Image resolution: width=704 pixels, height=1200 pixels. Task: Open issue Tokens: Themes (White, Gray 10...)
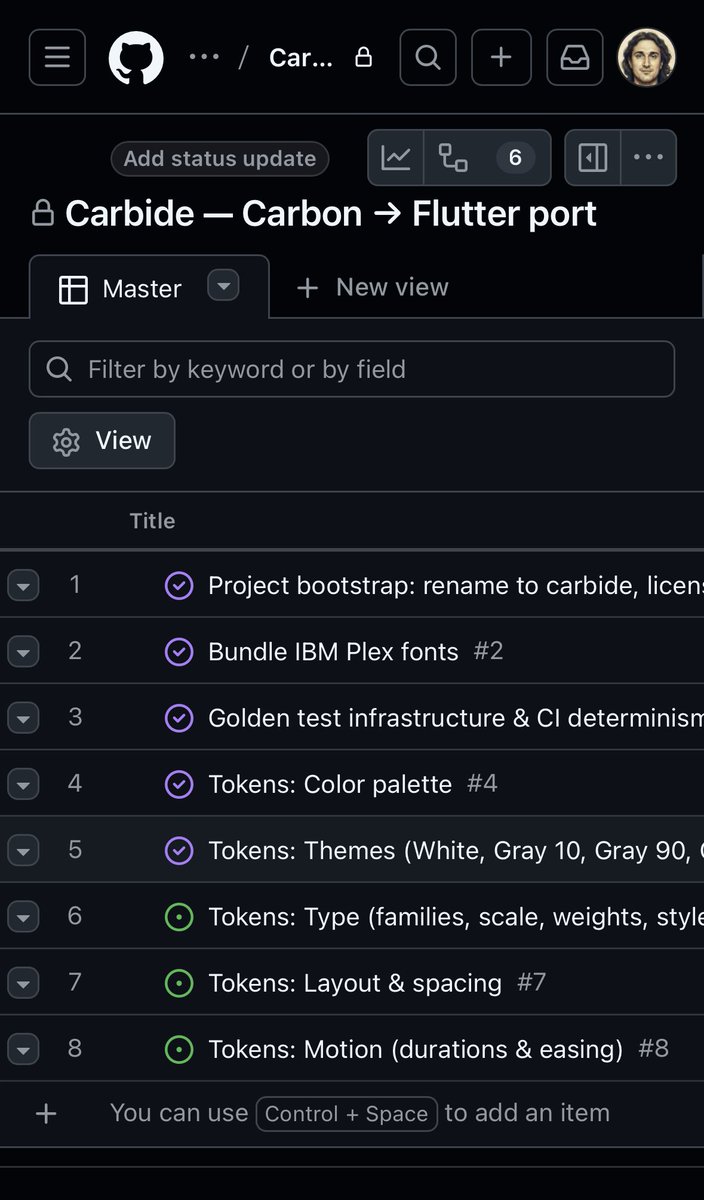pos(455,851)
